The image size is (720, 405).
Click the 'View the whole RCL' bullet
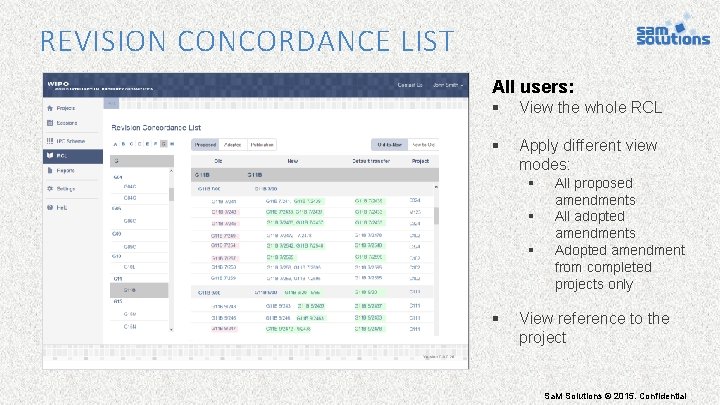click(591, 107)
